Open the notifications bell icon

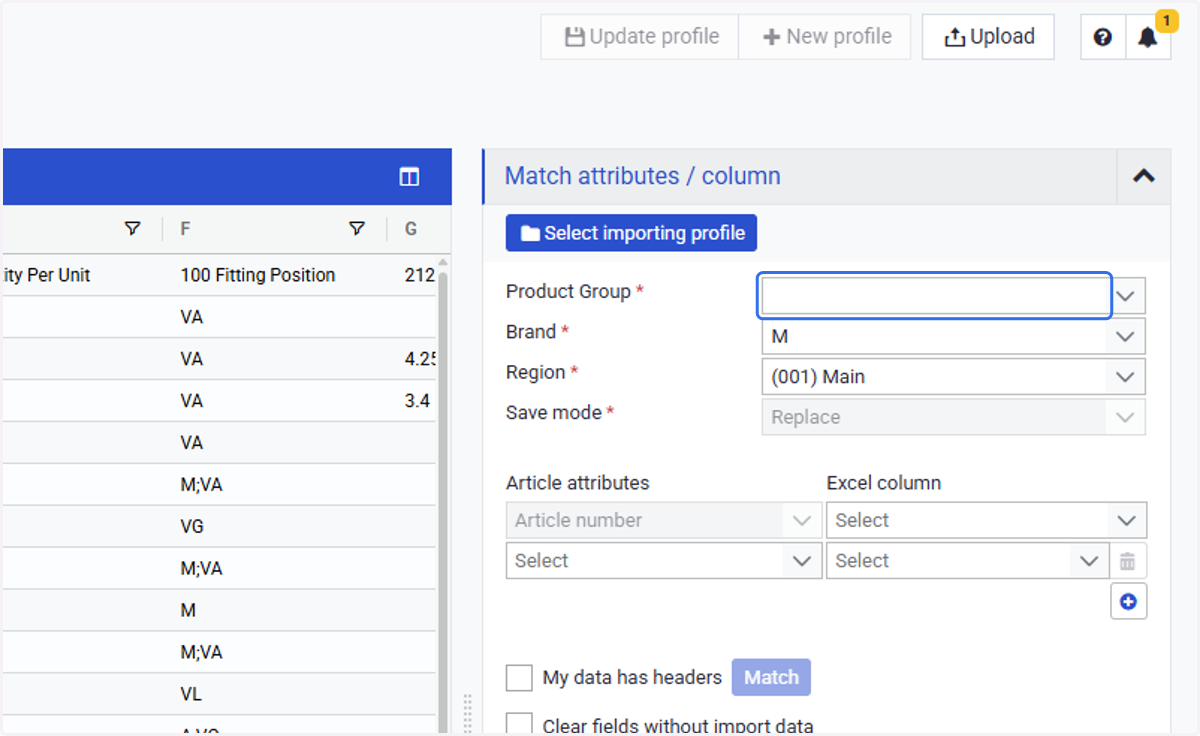click(x=1148, y=37)
